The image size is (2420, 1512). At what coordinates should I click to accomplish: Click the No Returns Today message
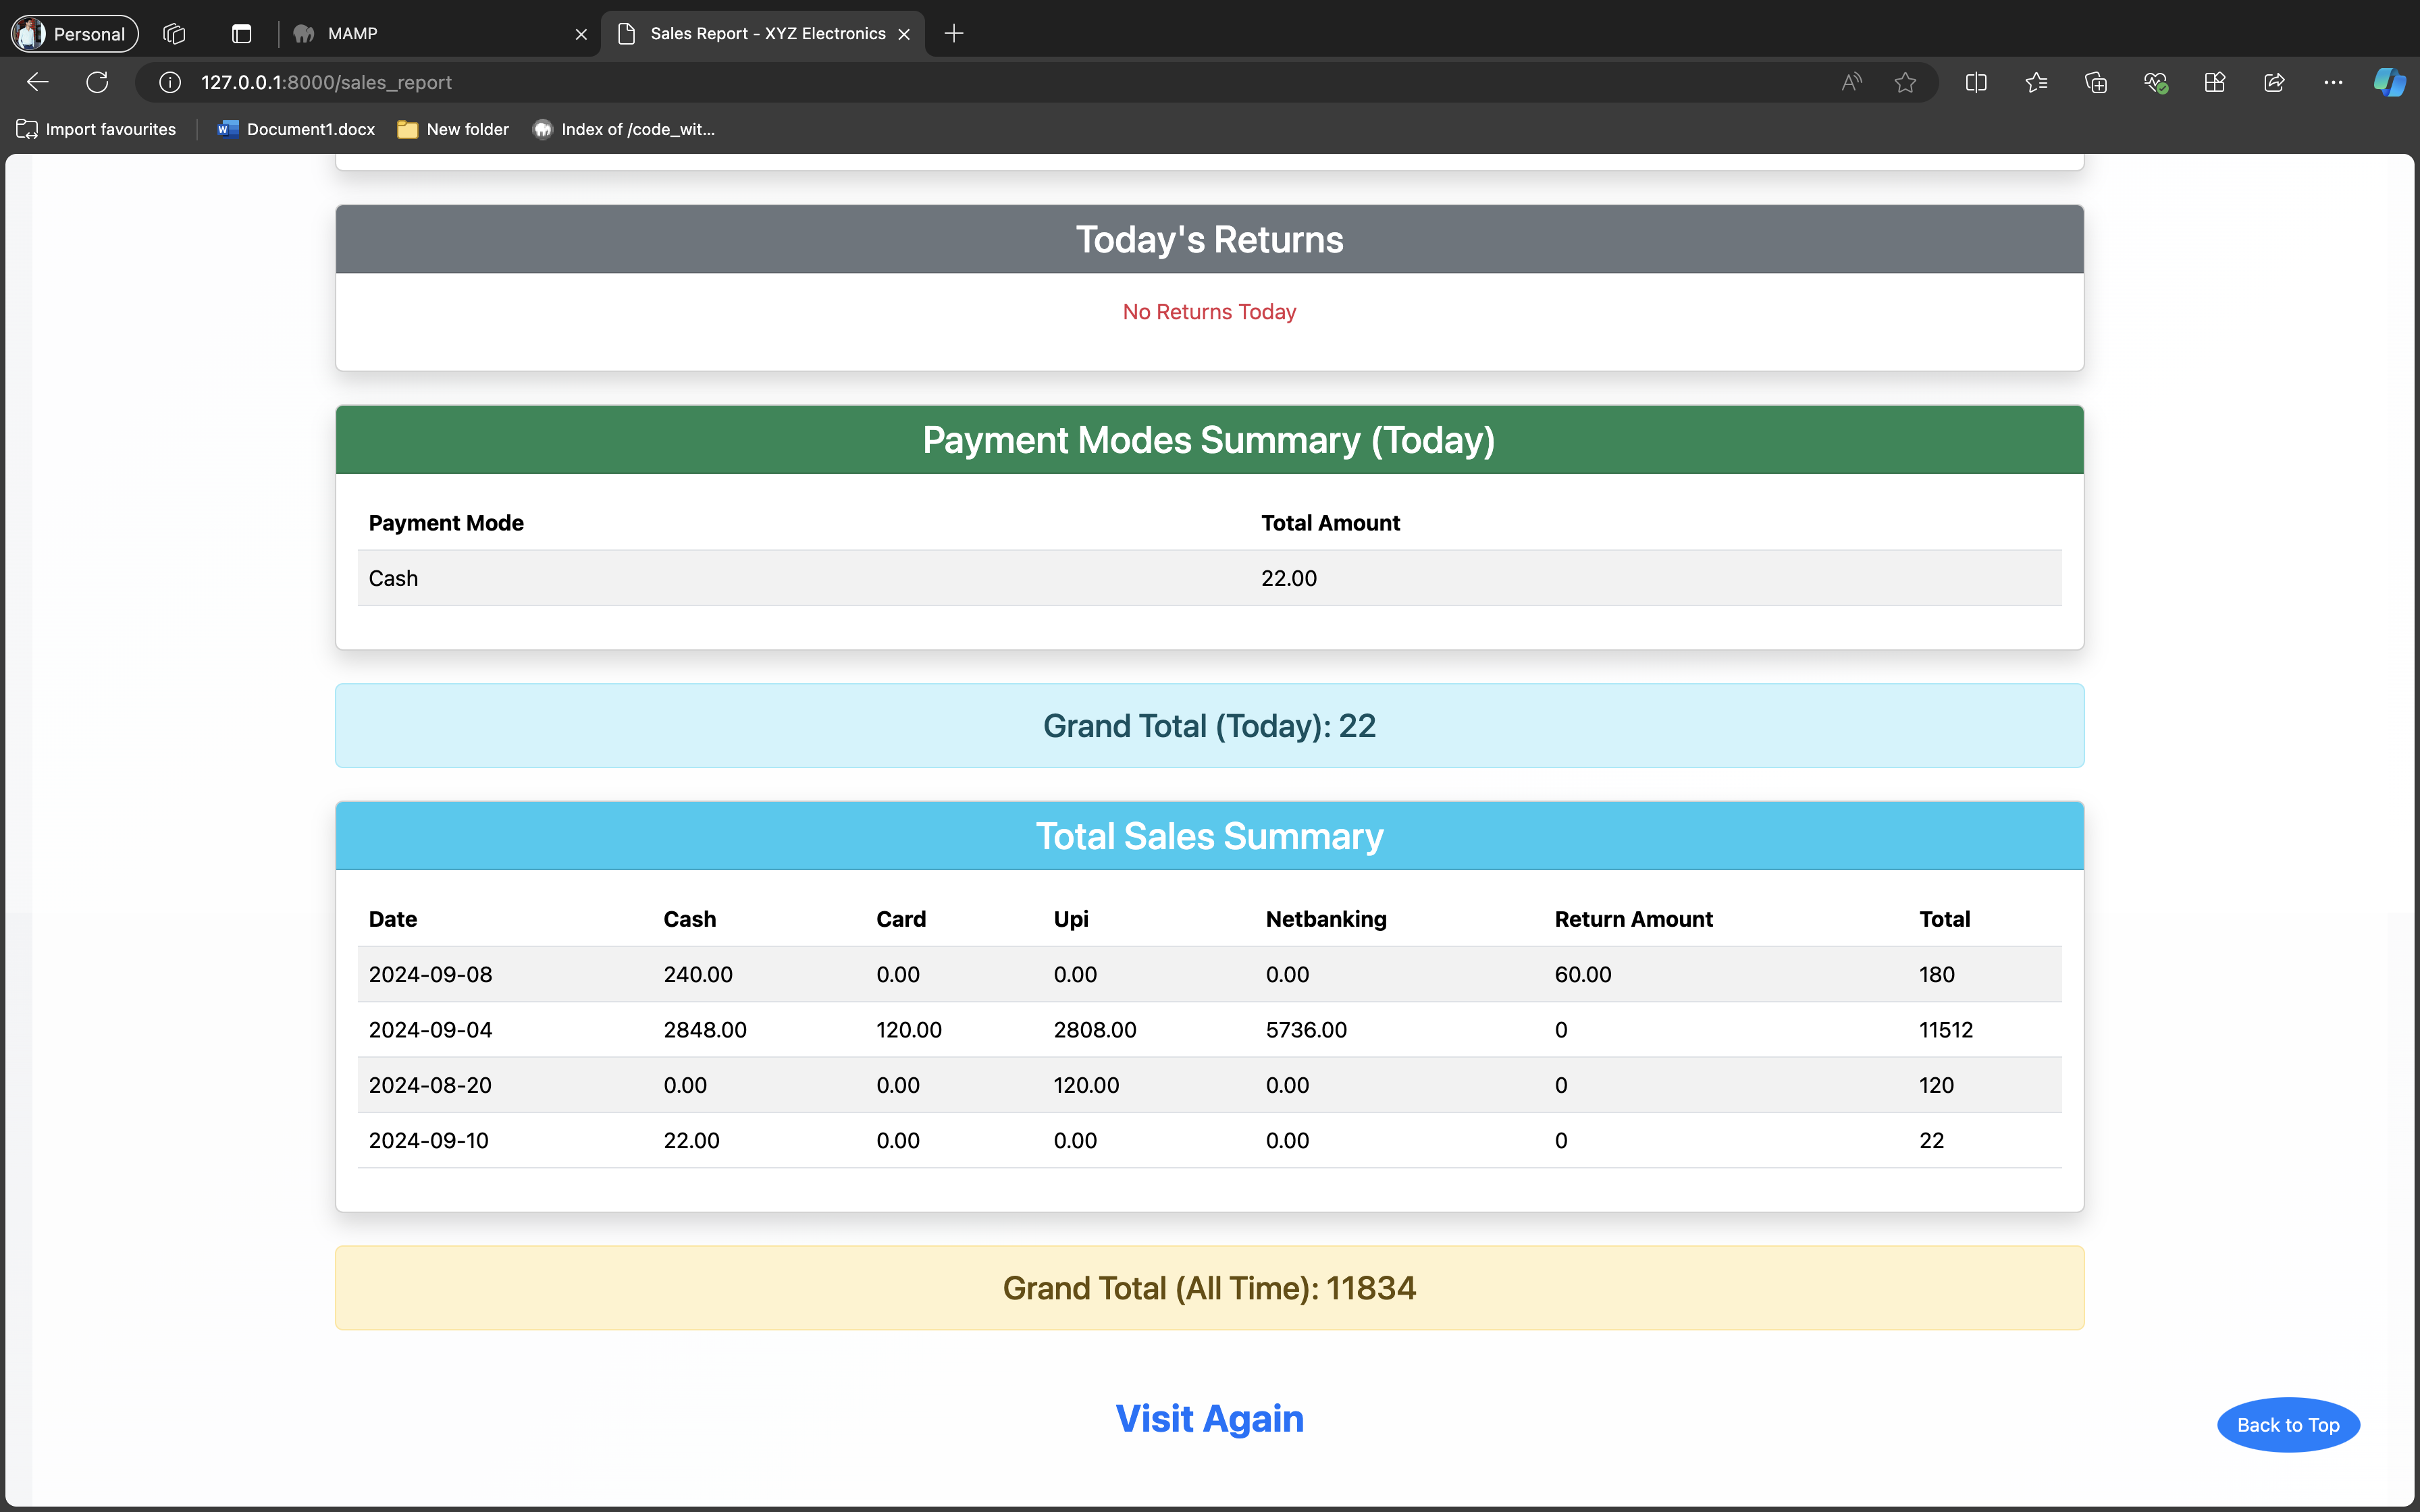(1209, 312)
